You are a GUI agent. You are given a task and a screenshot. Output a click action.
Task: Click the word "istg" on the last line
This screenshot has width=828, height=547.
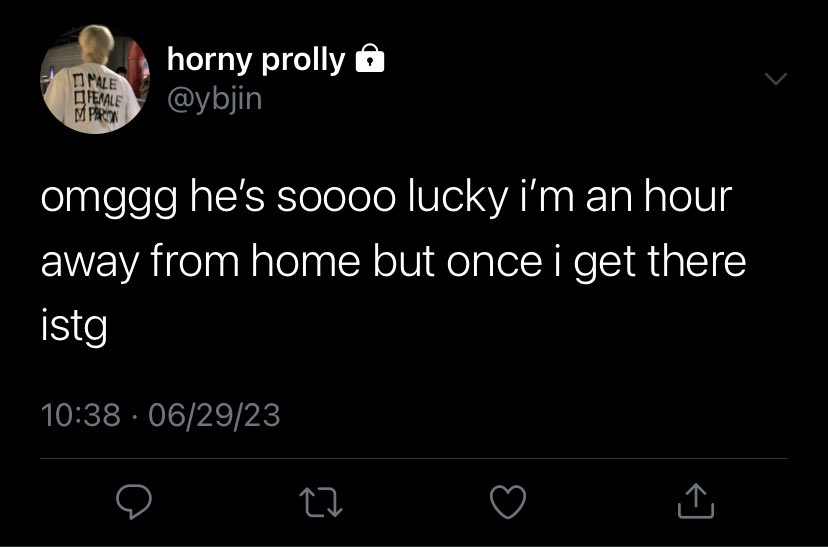74,327
